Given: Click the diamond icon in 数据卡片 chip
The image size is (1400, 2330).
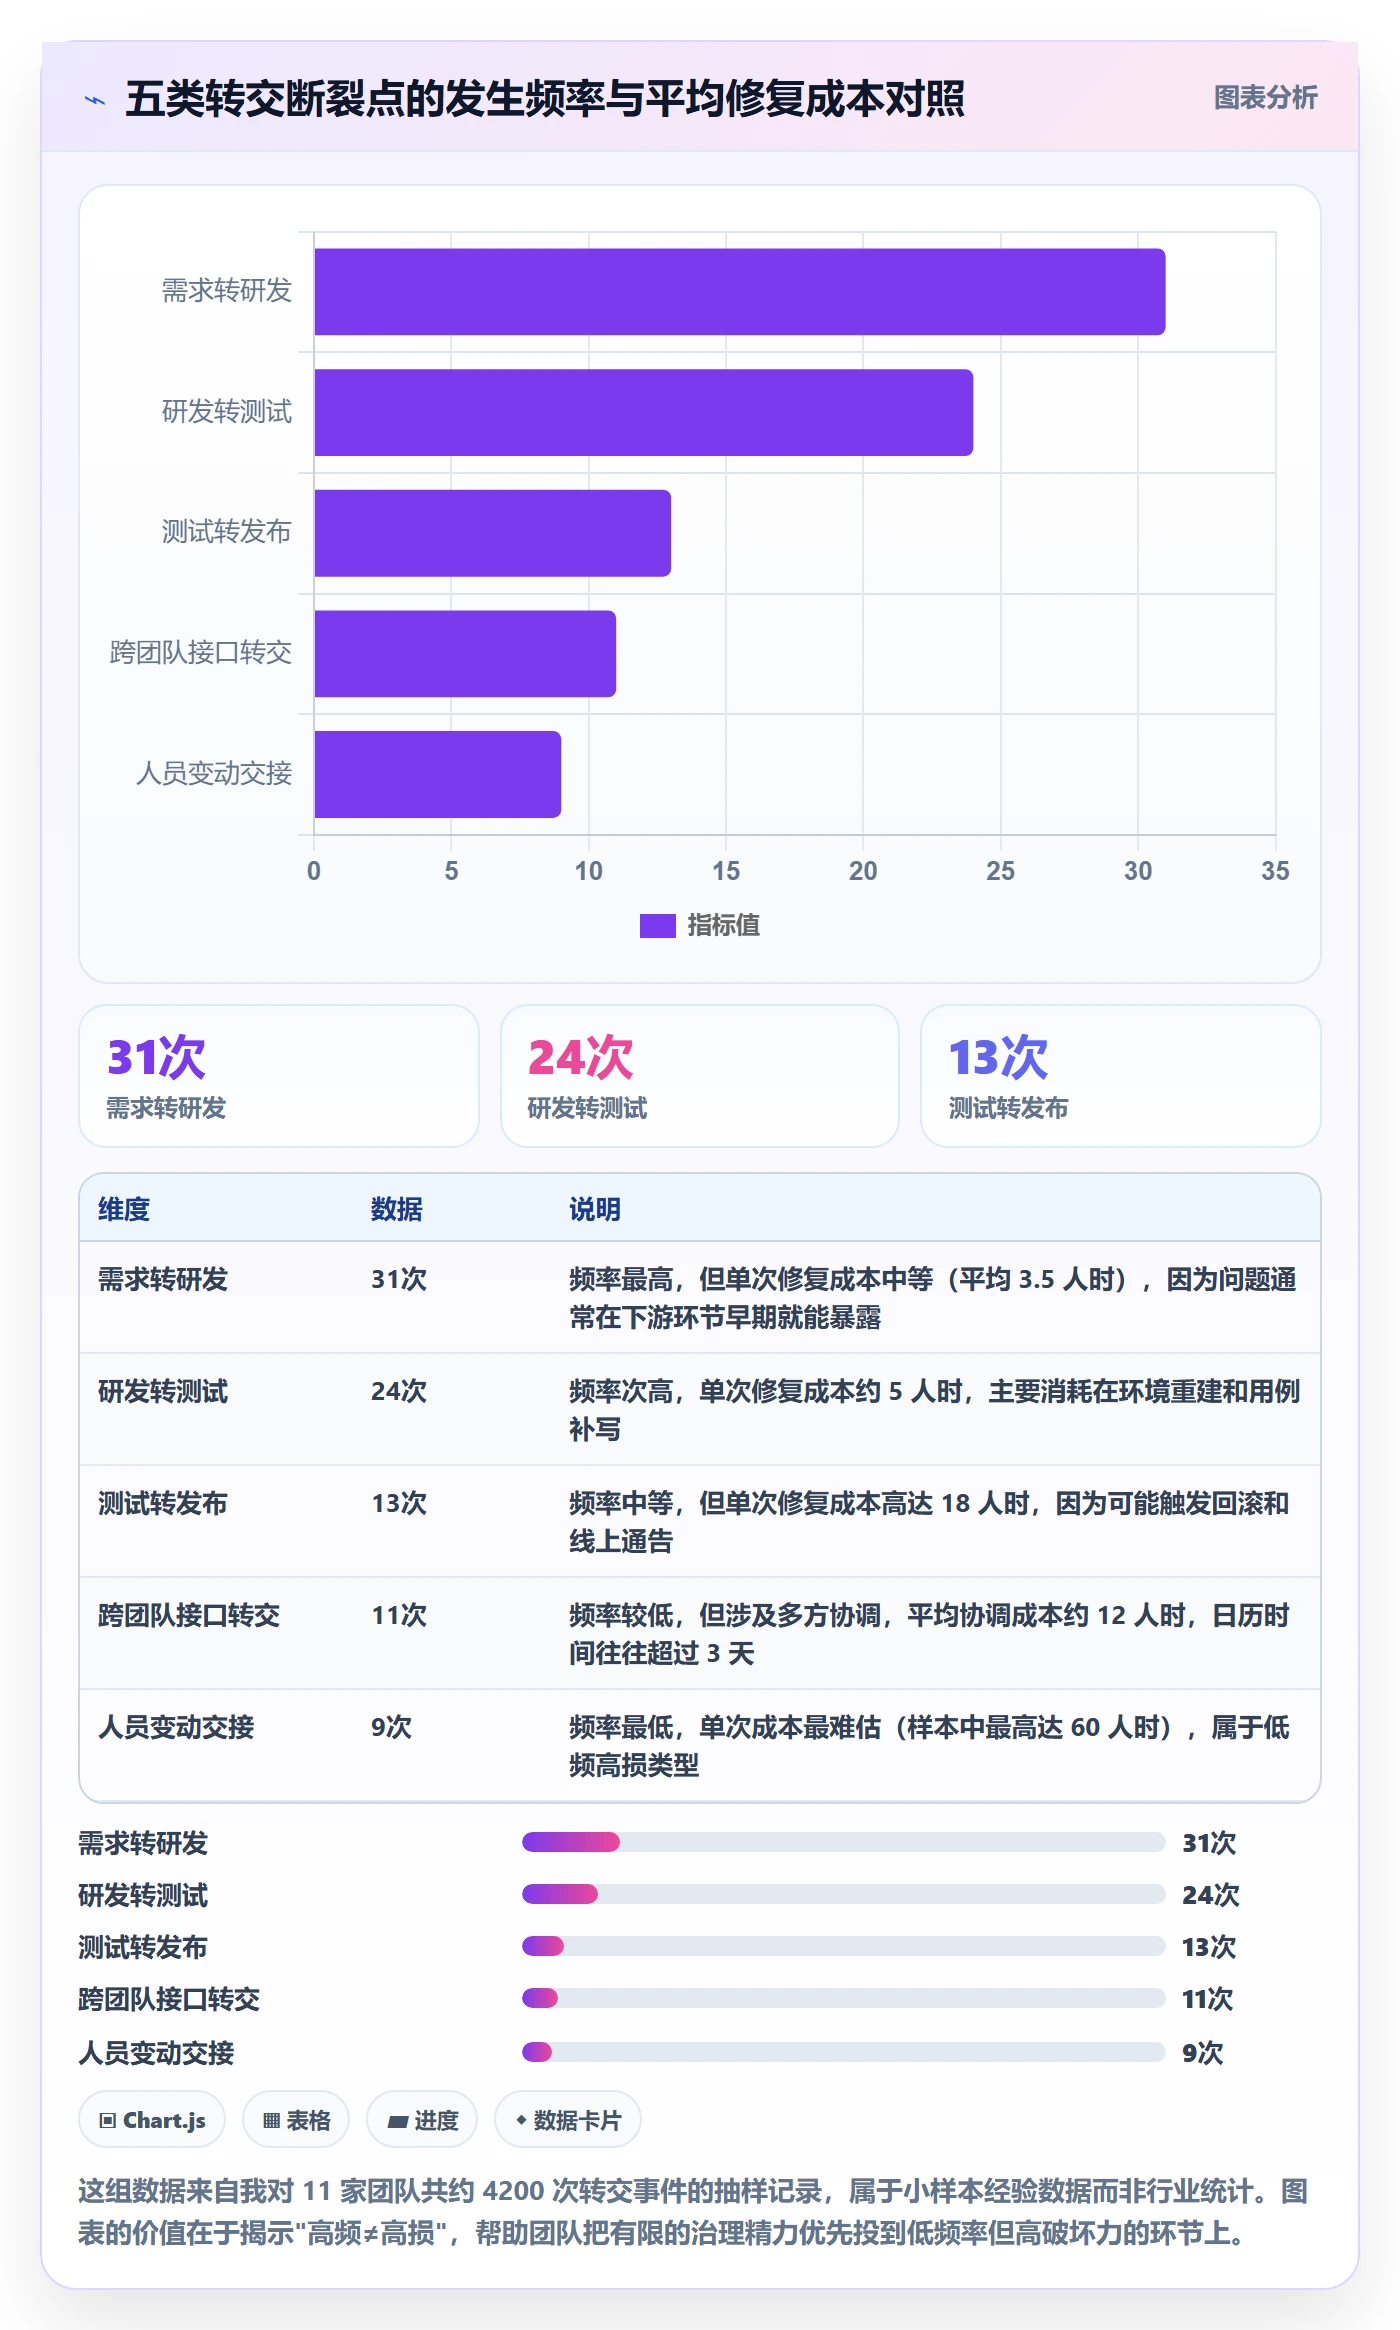Looking at the screenshot, I should [521, 2120].
